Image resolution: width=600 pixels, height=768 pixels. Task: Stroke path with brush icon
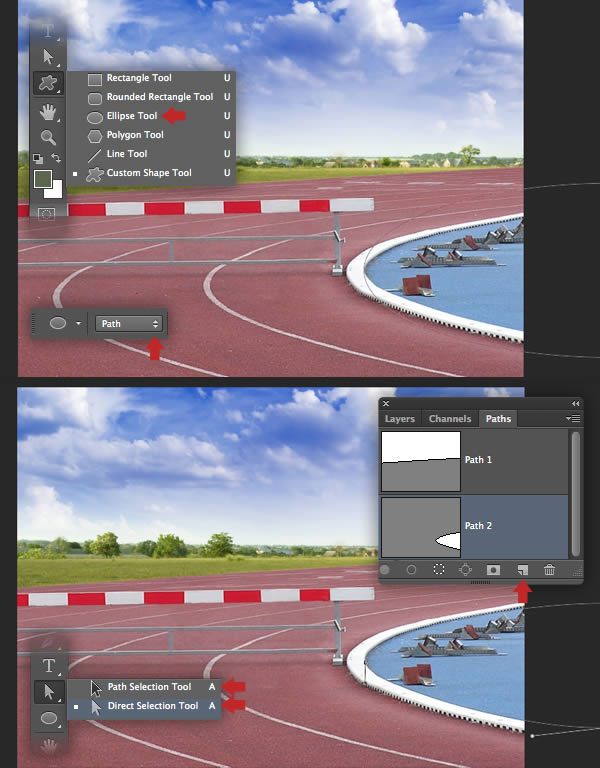click(x=411, y=570)
